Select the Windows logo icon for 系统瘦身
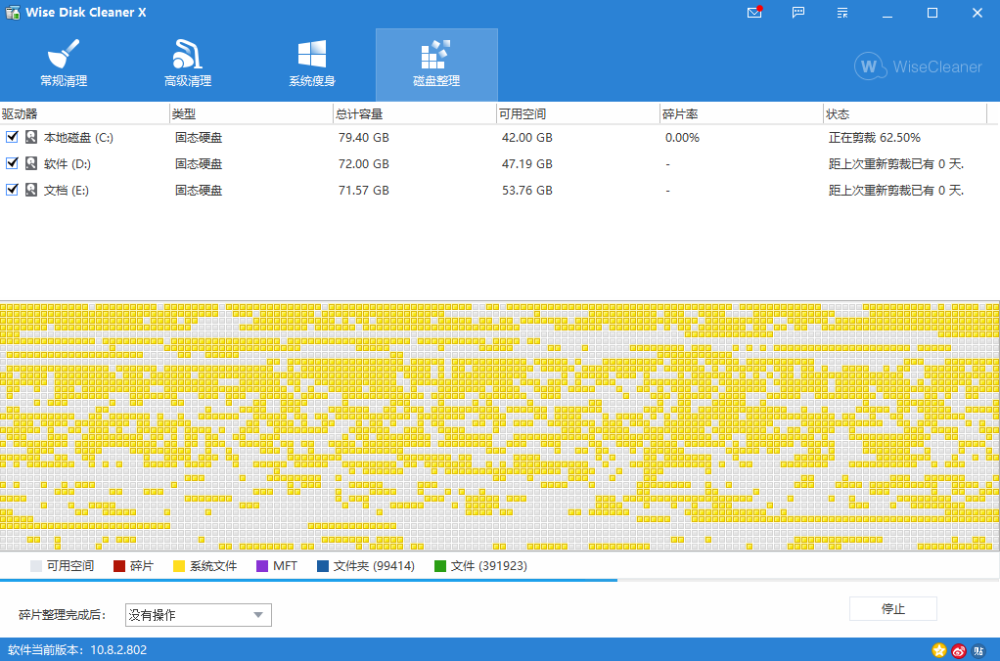 pos(312,54)
